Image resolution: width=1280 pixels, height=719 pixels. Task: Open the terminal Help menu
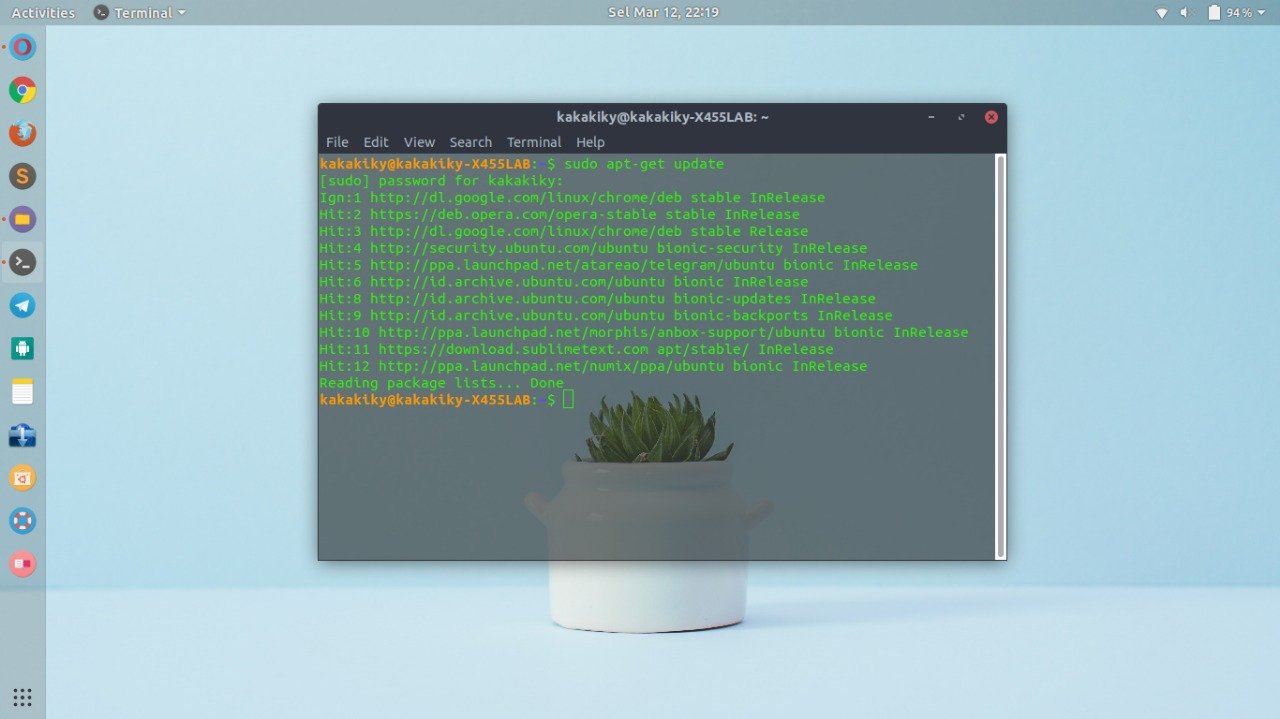(590, 142)
